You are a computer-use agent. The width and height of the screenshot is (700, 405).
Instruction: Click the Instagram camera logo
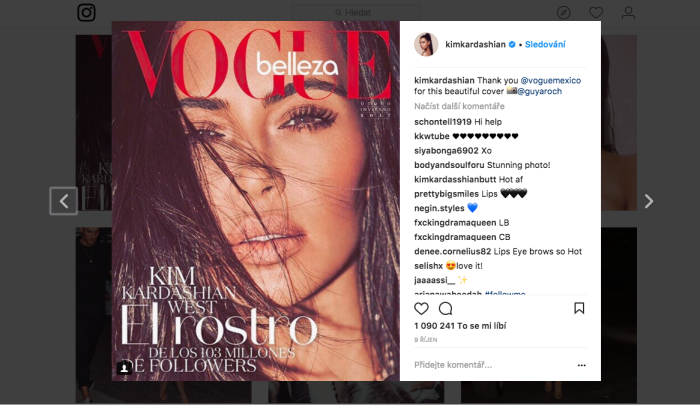click(87, 13)
